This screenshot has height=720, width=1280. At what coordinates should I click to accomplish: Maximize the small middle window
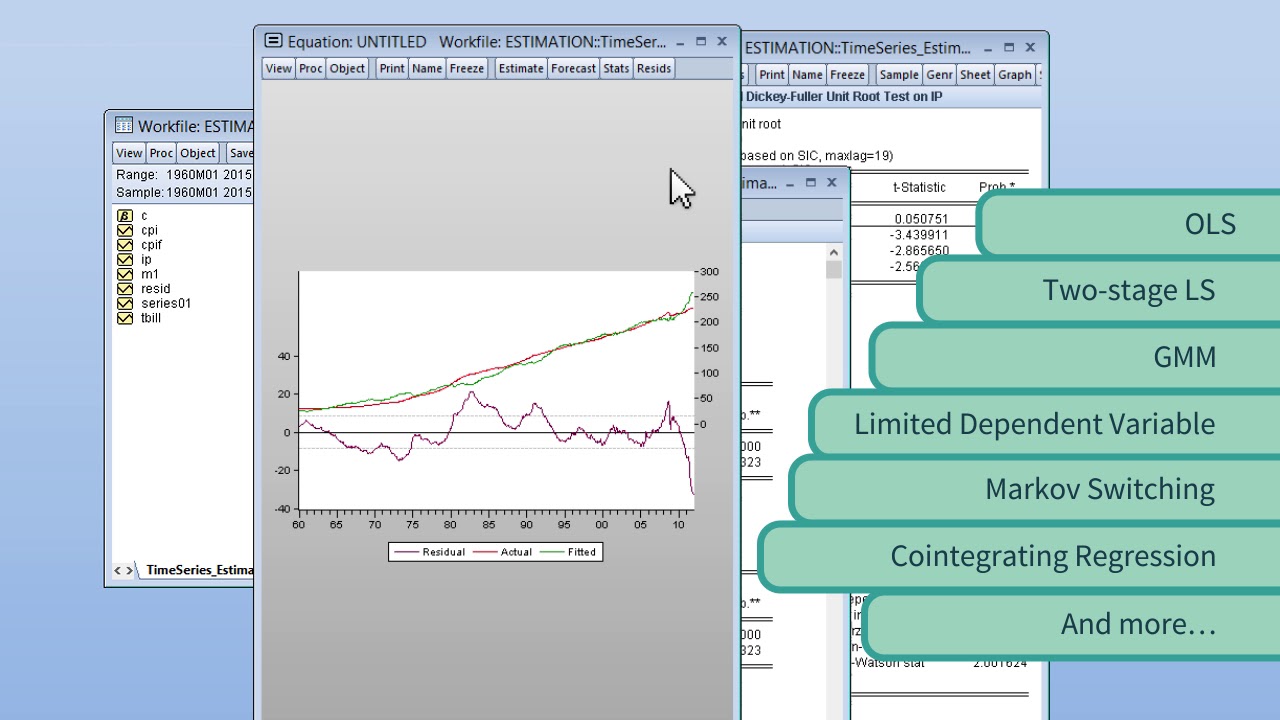[x=811, y=183]
